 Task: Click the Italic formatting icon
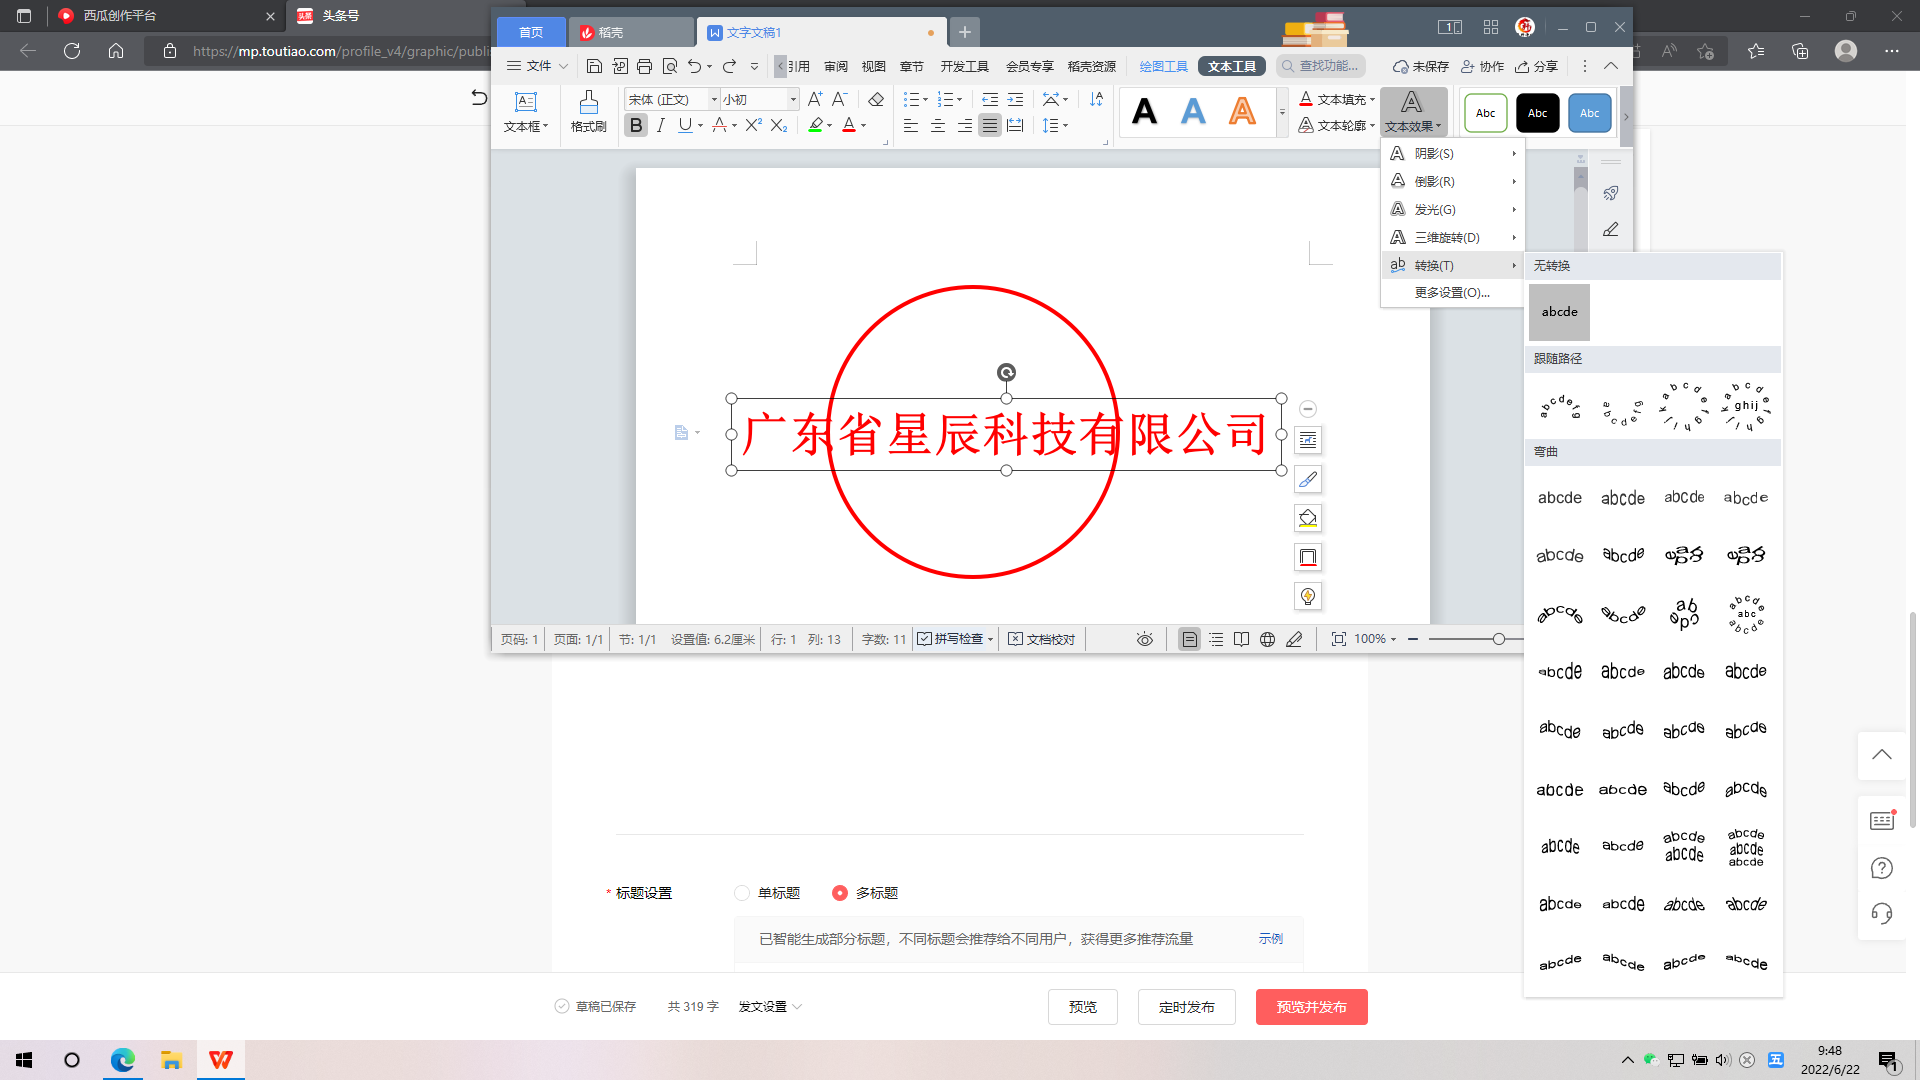661,125
